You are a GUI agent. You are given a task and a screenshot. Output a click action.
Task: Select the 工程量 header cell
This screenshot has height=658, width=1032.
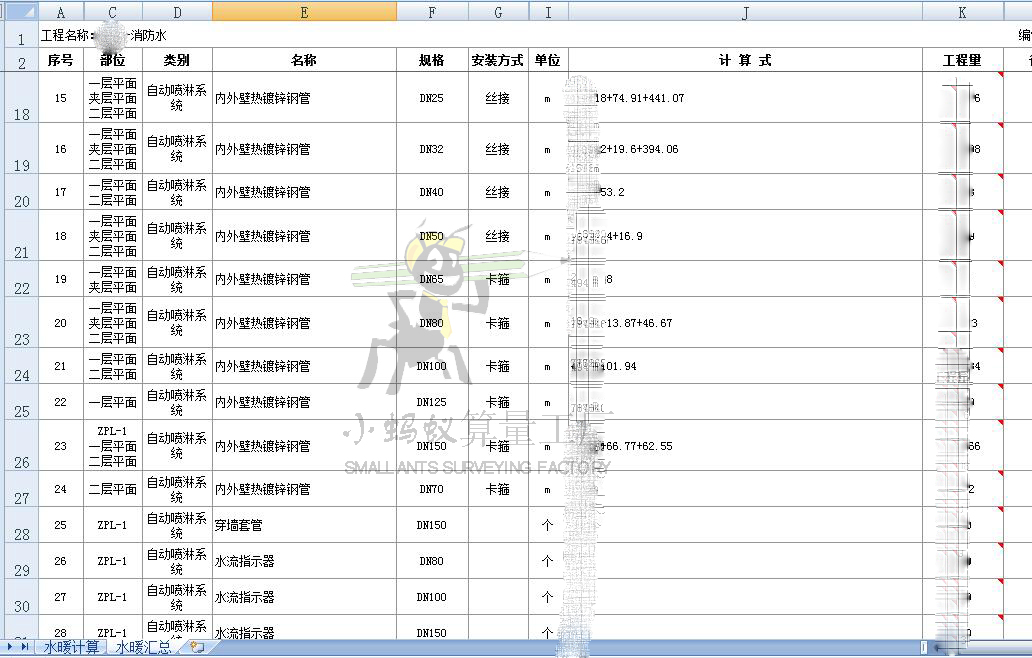click(962, 60)
